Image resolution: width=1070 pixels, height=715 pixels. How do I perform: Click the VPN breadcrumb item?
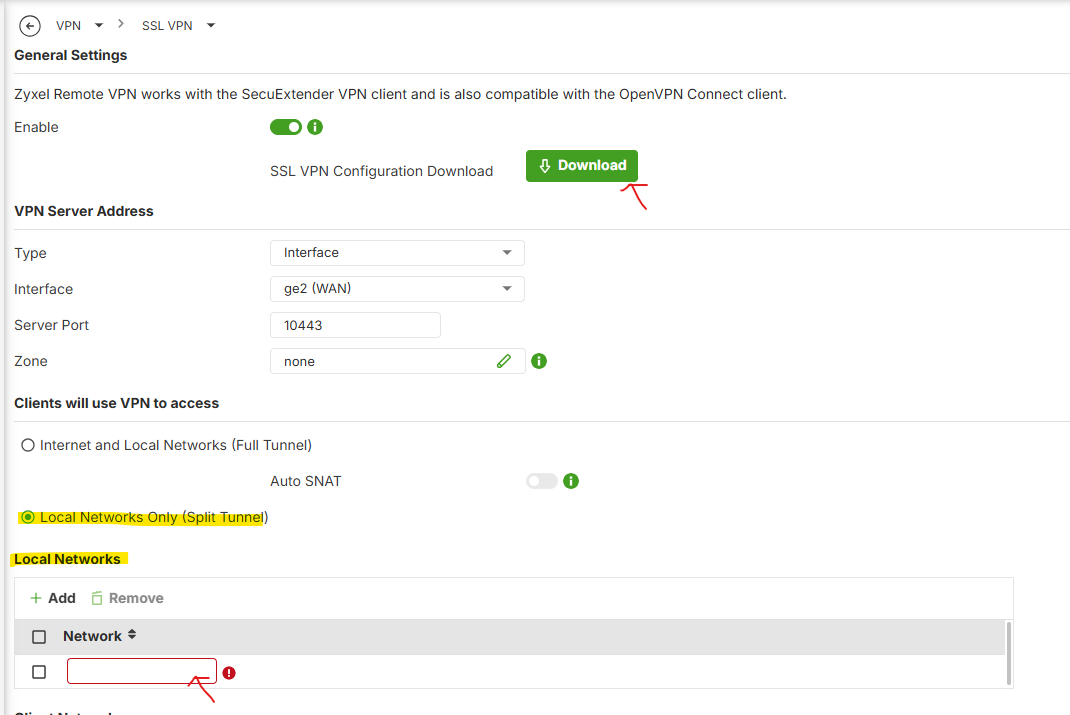(x=68, y=25)
